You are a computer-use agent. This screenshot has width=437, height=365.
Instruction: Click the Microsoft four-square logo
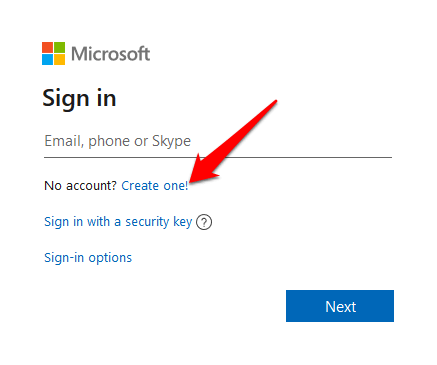pos(53,53)
